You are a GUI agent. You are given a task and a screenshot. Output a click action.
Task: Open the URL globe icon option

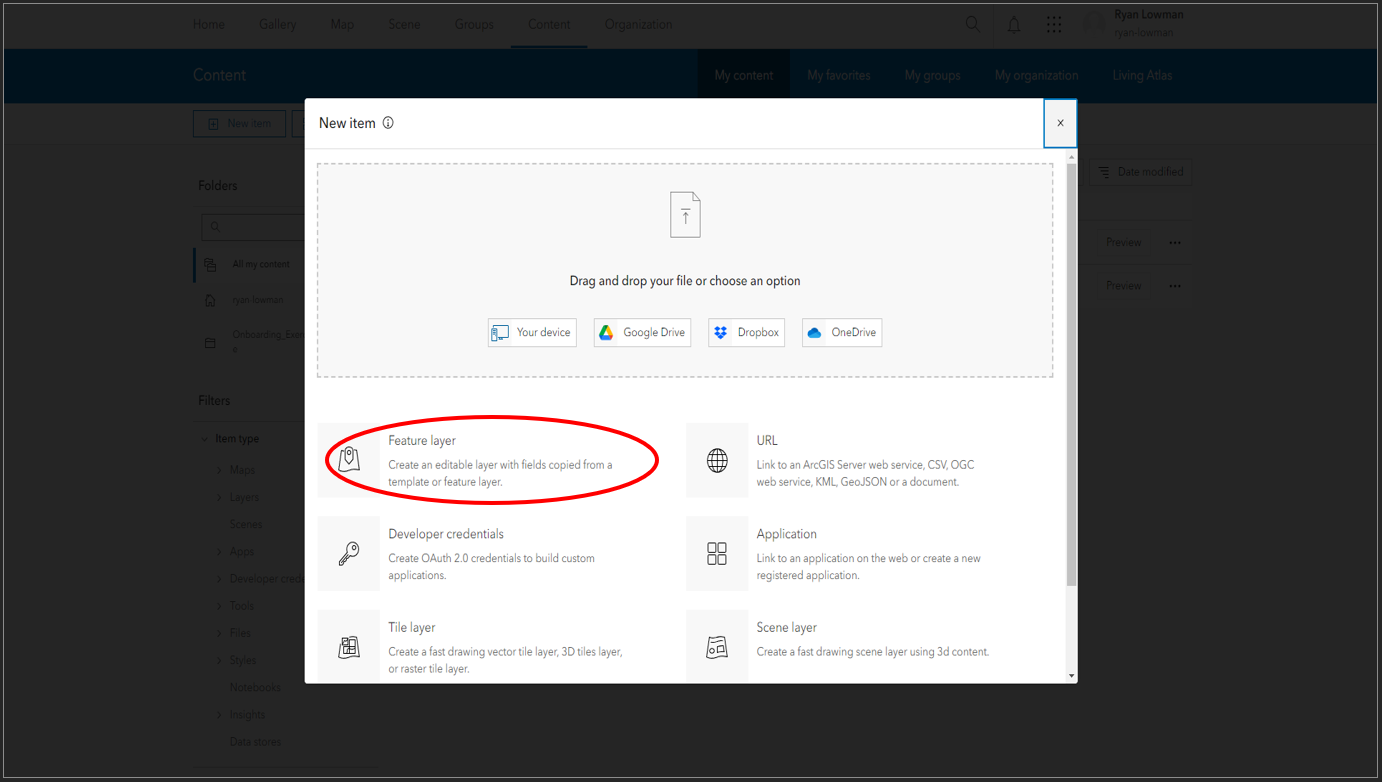(x=717, y=459)
